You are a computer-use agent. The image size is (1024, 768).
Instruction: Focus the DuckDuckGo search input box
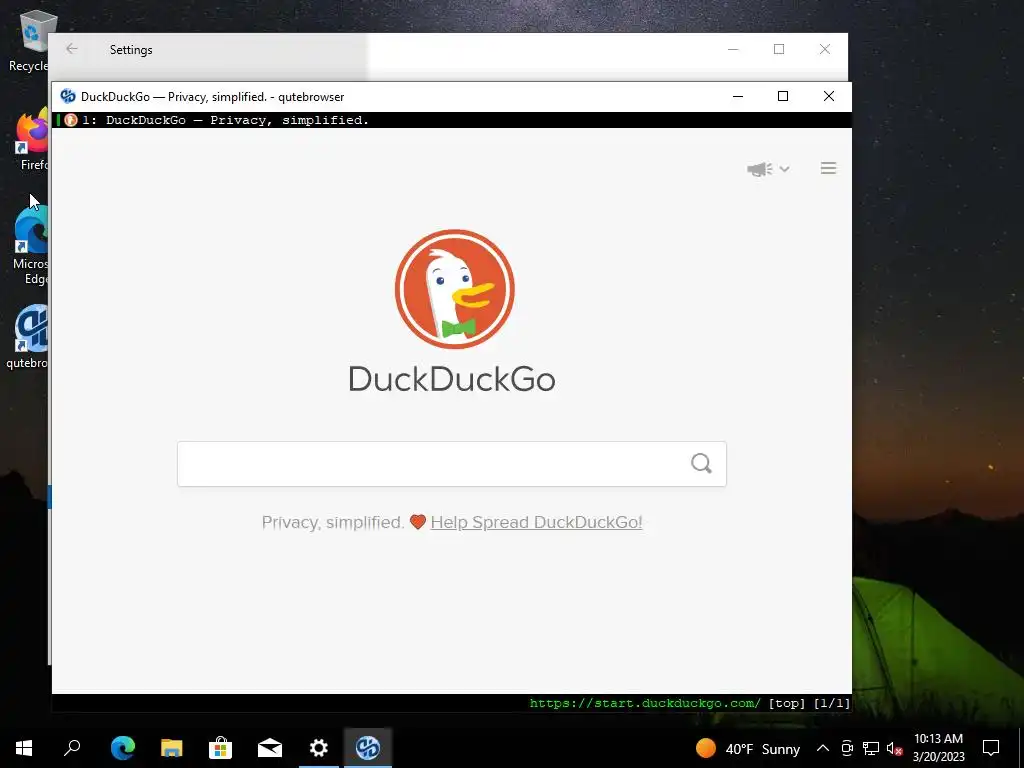tap(451, 464)
